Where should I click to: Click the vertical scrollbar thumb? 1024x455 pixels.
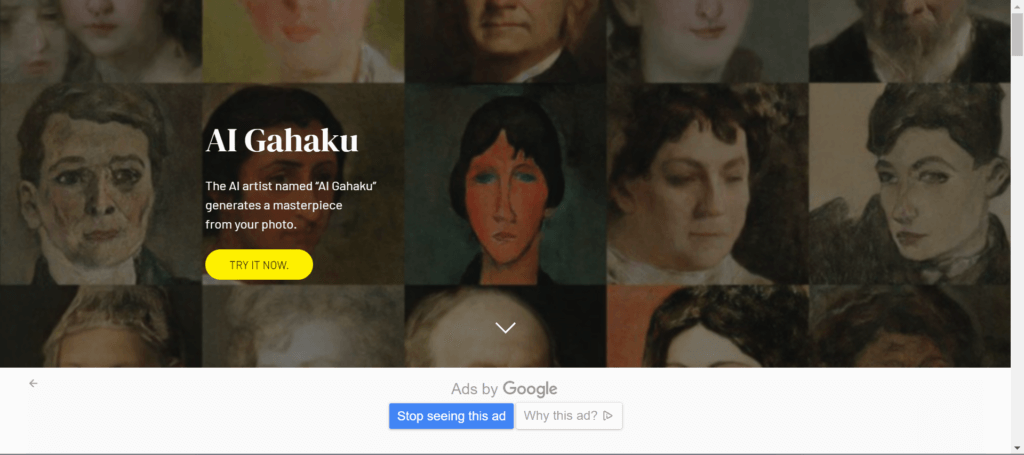pyautogui.click(x=1017, y=34)
